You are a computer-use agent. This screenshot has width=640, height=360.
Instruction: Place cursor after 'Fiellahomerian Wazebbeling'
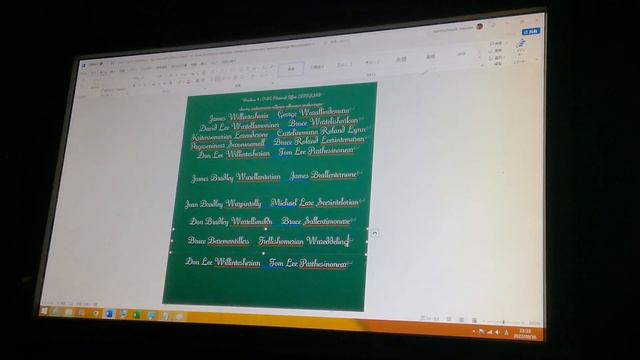coord(349,241)
